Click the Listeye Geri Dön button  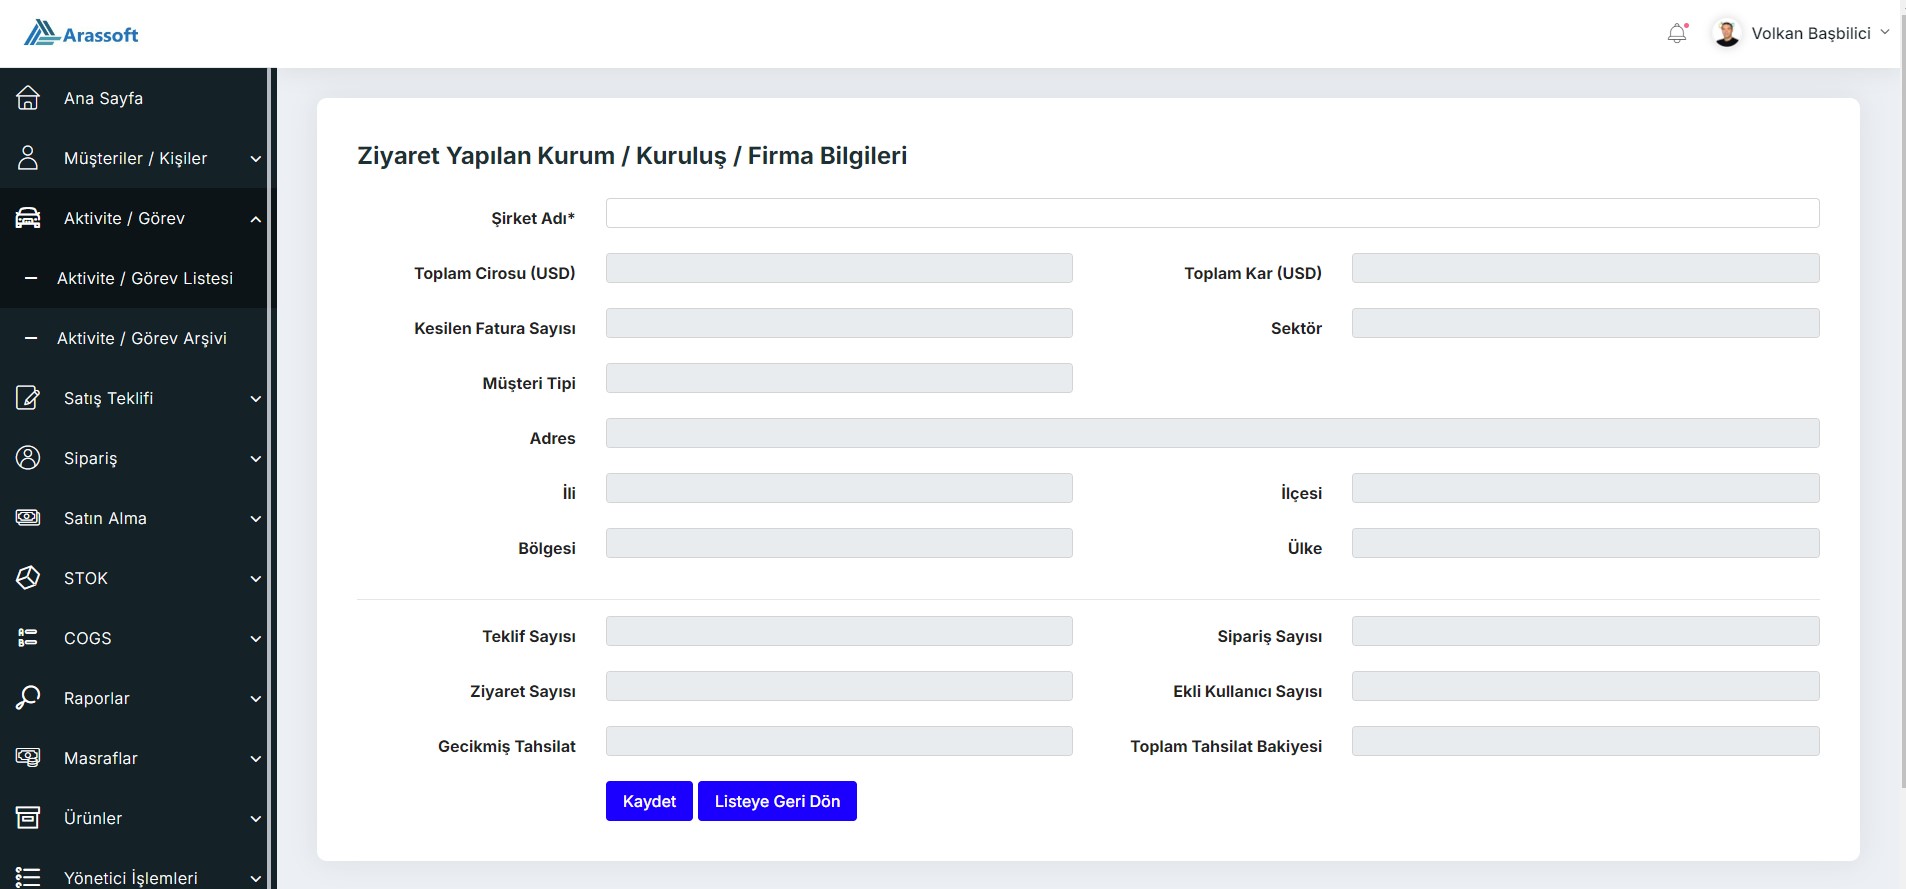click(x=777, y=801)
